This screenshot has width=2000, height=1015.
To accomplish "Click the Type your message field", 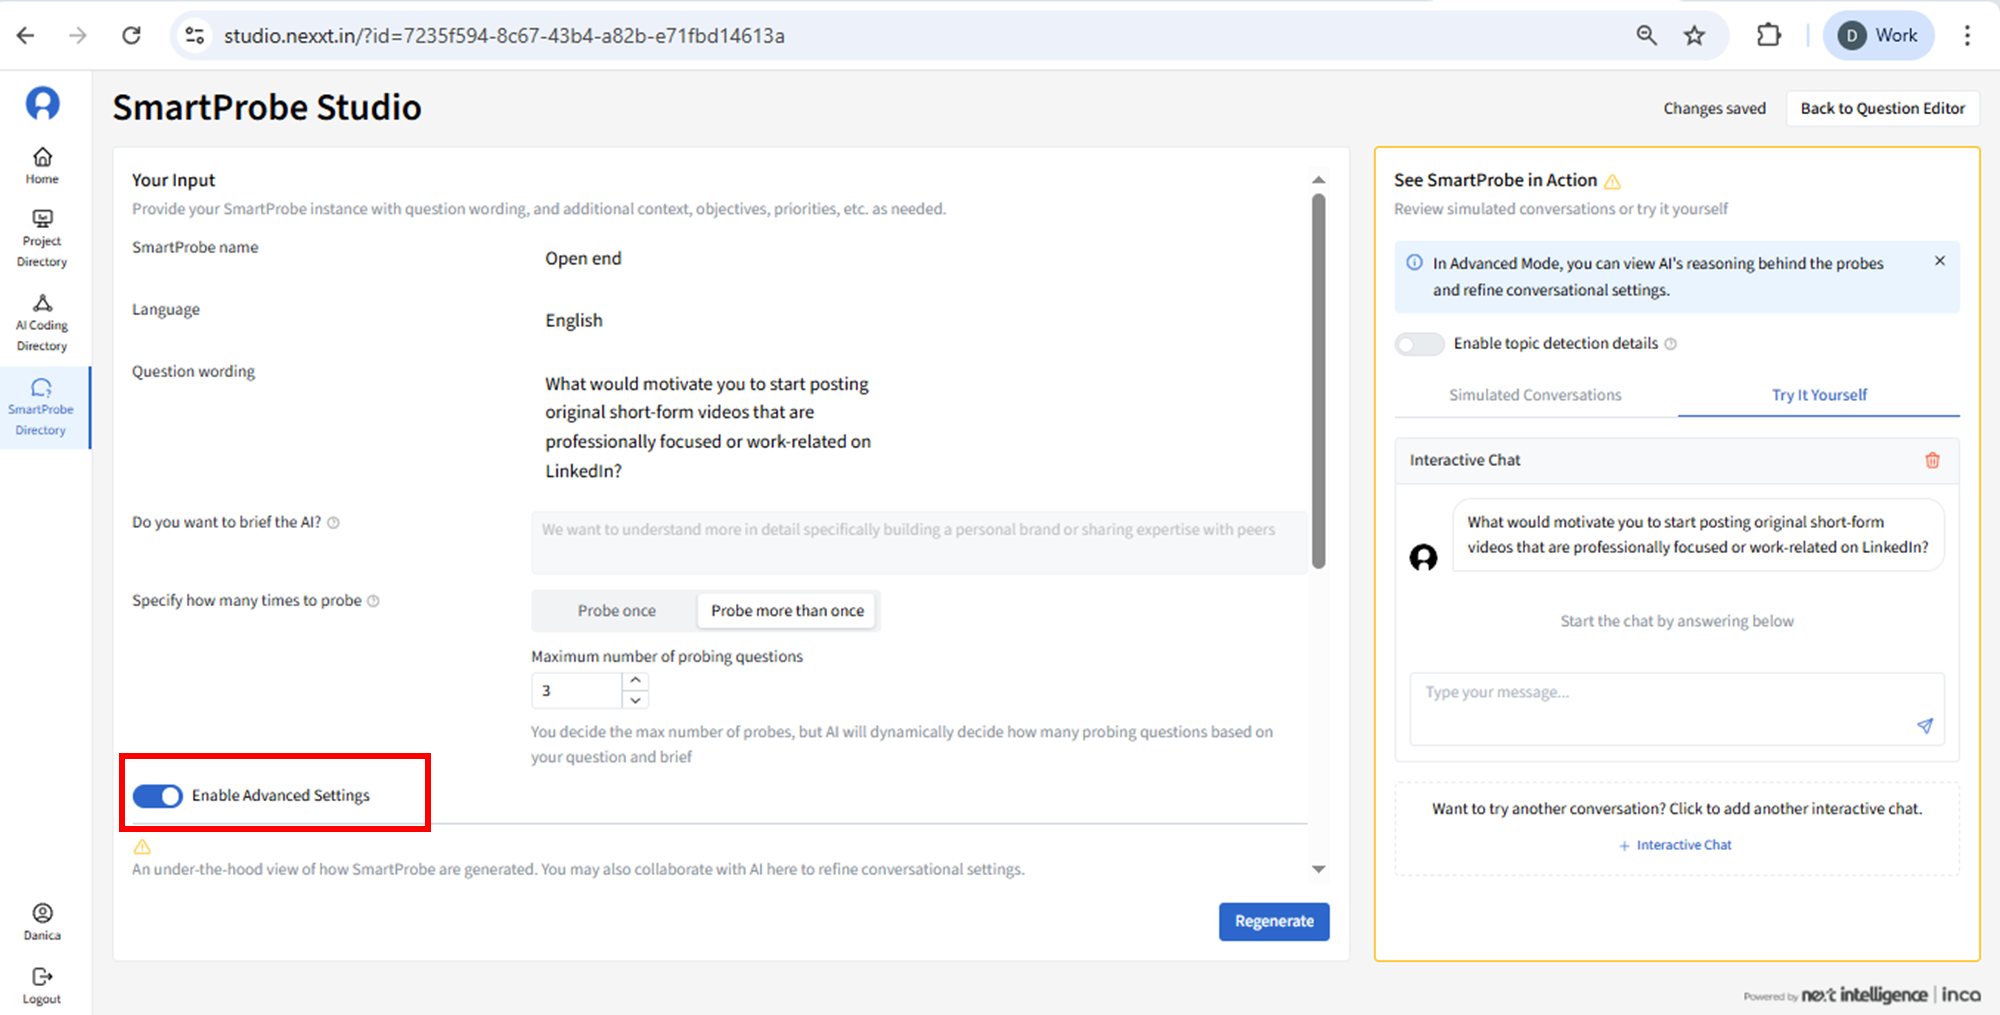I will point(1660,693).
